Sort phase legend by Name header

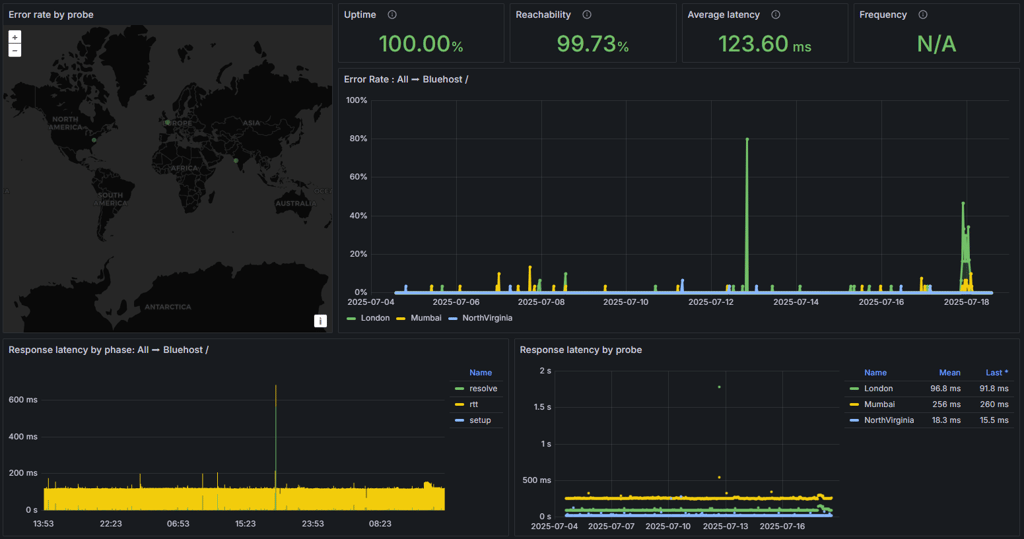pyautogui.click(x=481, y=372)
